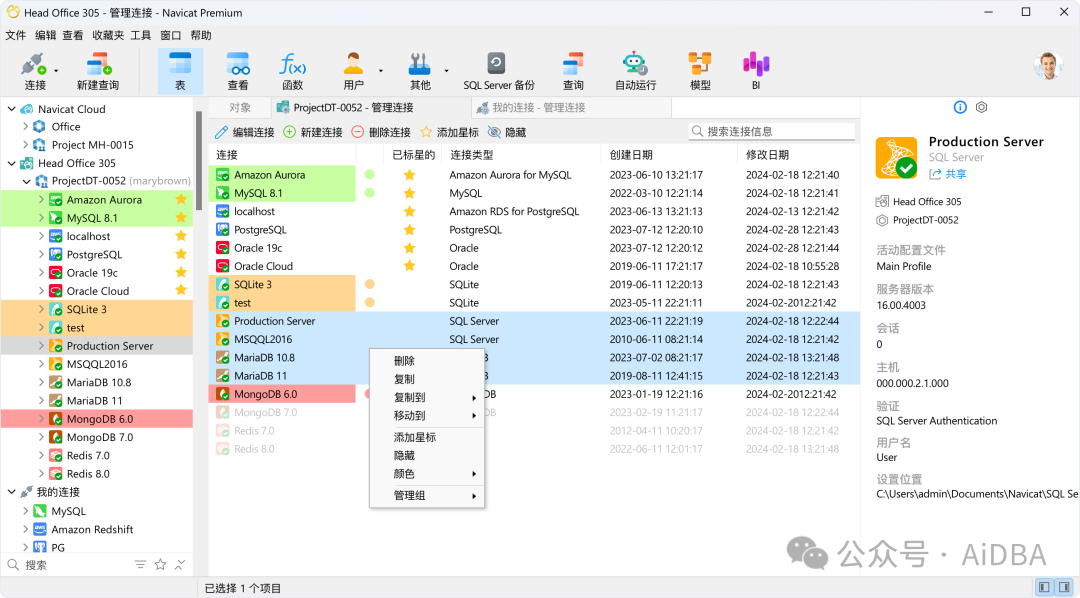Click the 函数 function toolbar icon
This screenshot has width=1080, height=598.
click(x=292, y=64)
